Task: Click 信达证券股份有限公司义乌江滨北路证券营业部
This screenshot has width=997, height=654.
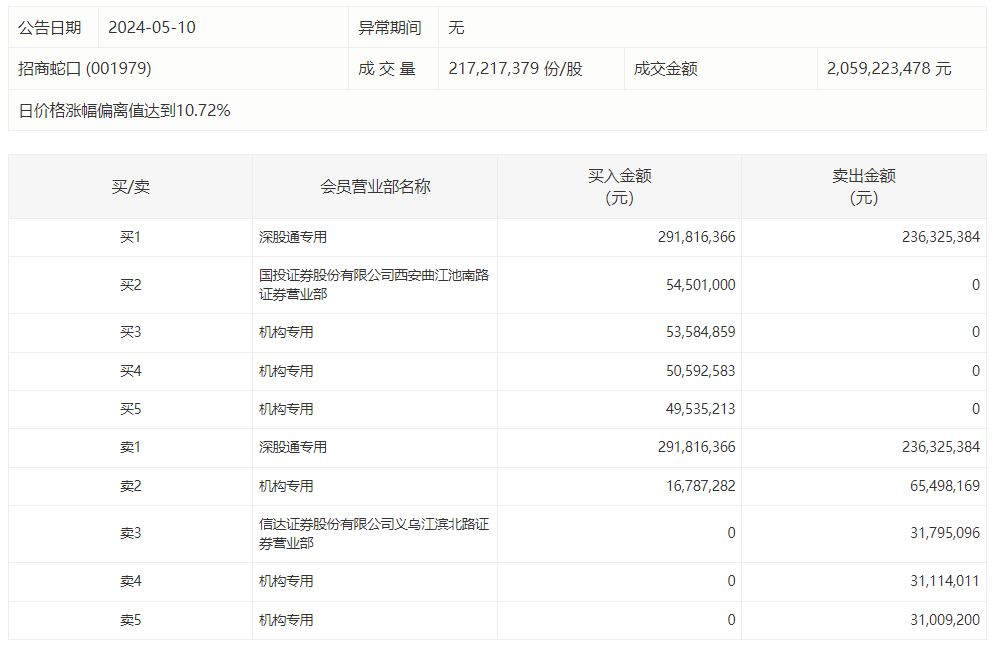Action: 374,533
